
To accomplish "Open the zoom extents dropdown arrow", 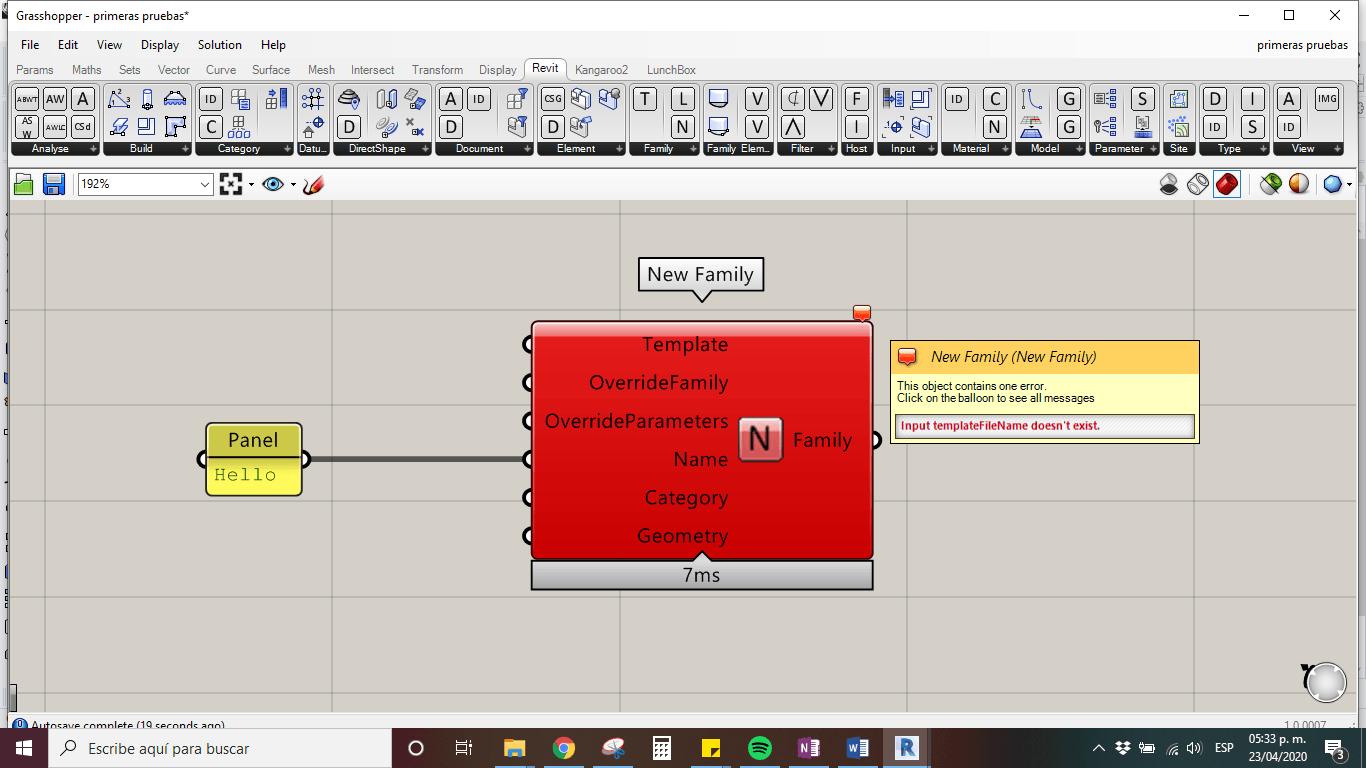I will 251,184.
